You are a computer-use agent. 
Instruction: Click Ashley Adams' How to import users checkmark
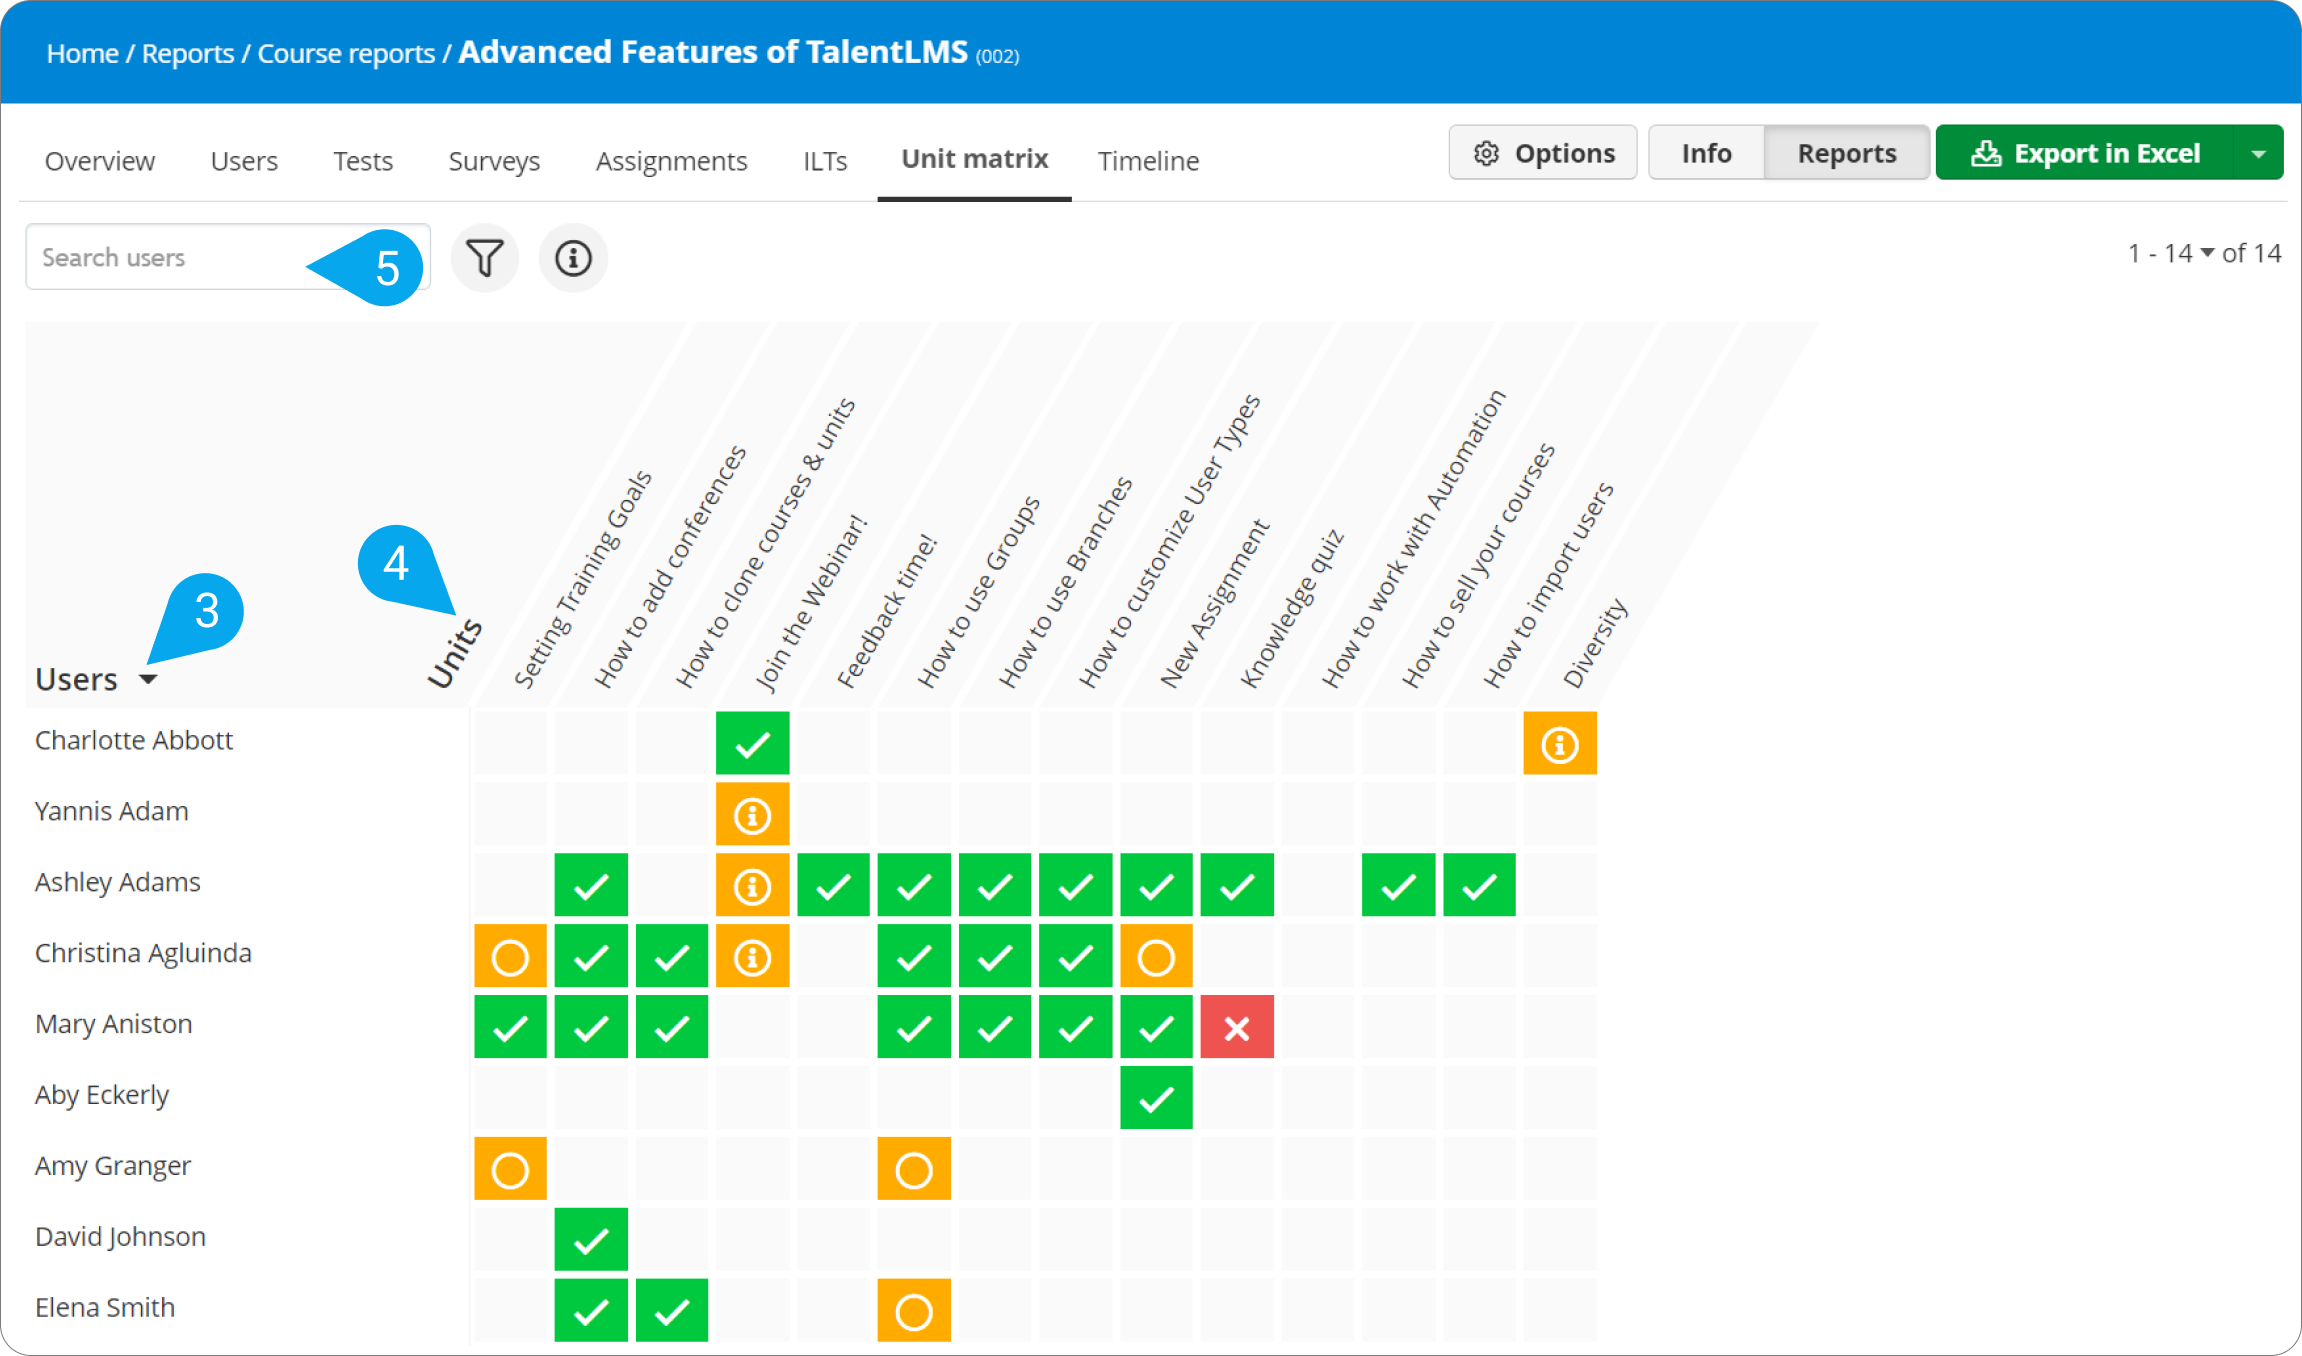pos(1479,885)
